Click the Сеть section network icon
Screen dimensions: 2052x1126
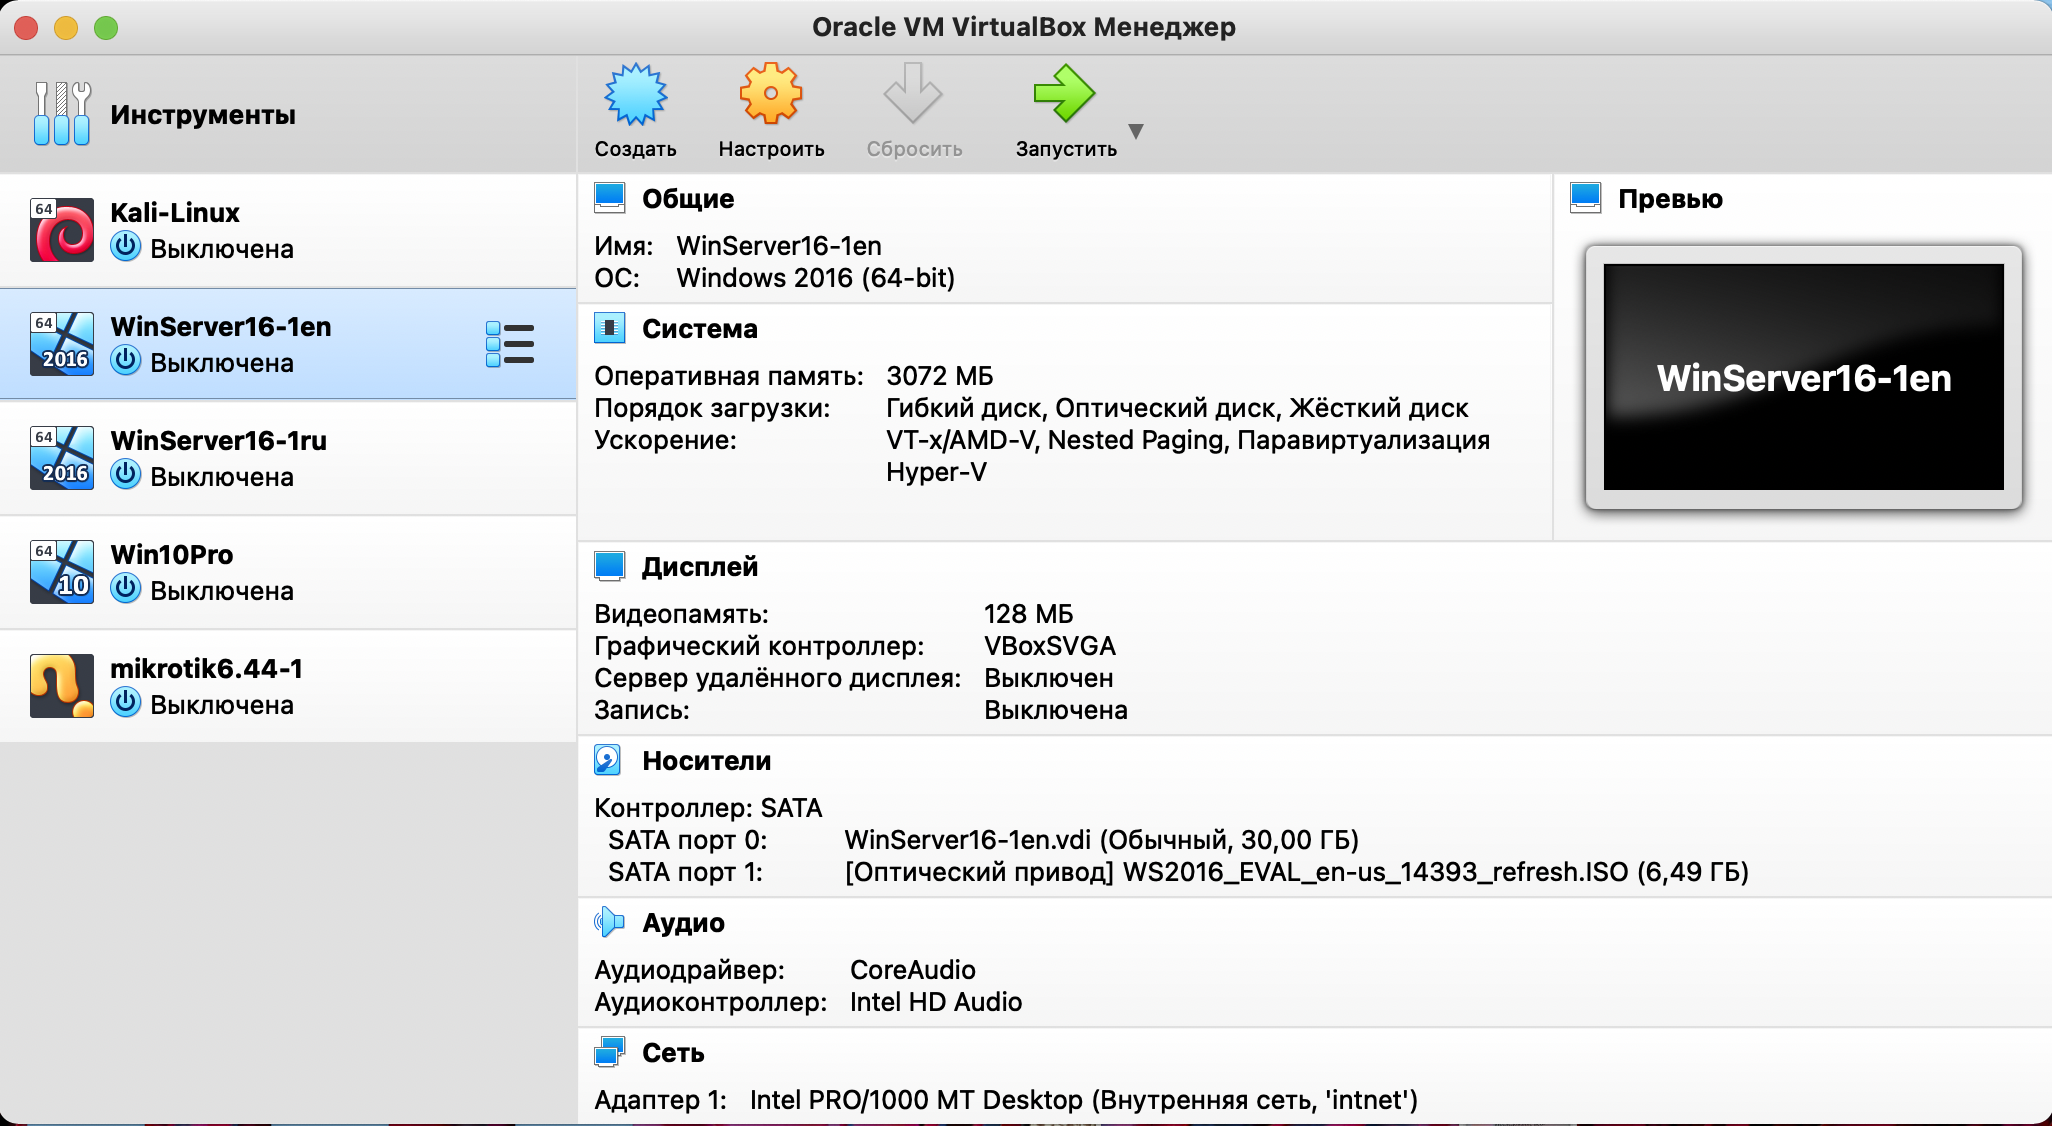tap(610, 1052)
